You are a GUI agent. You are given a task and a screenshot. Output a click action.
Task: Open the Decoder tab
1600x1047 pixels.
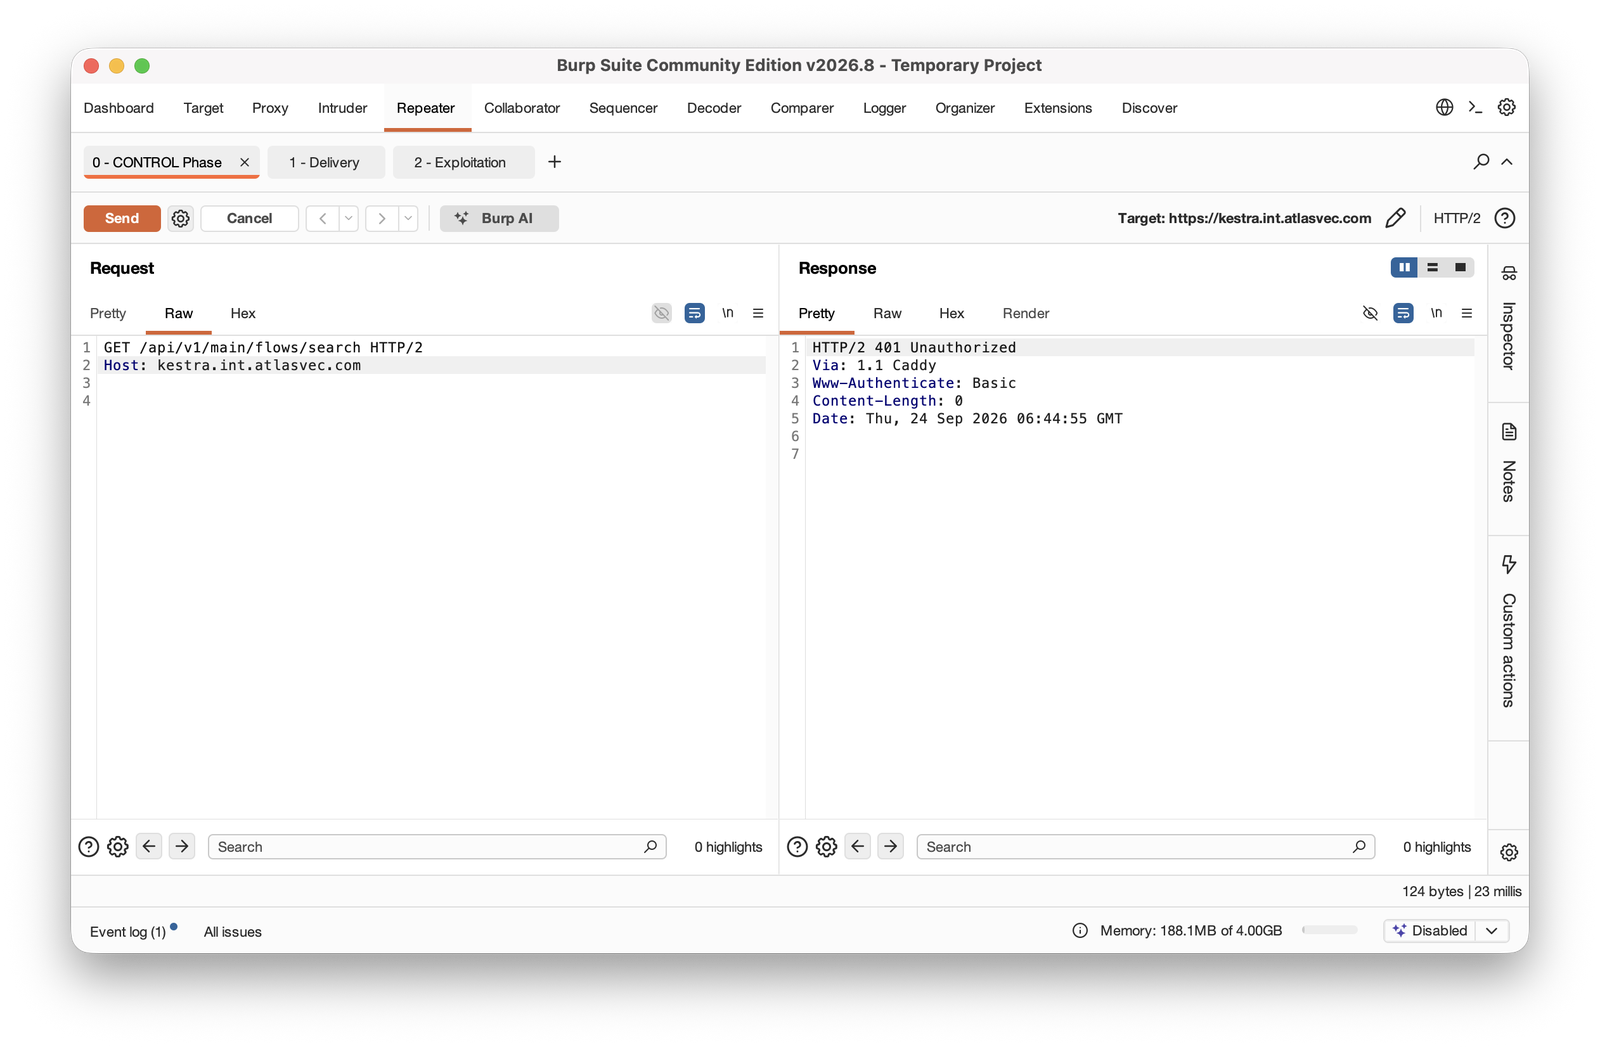point(714,108)
